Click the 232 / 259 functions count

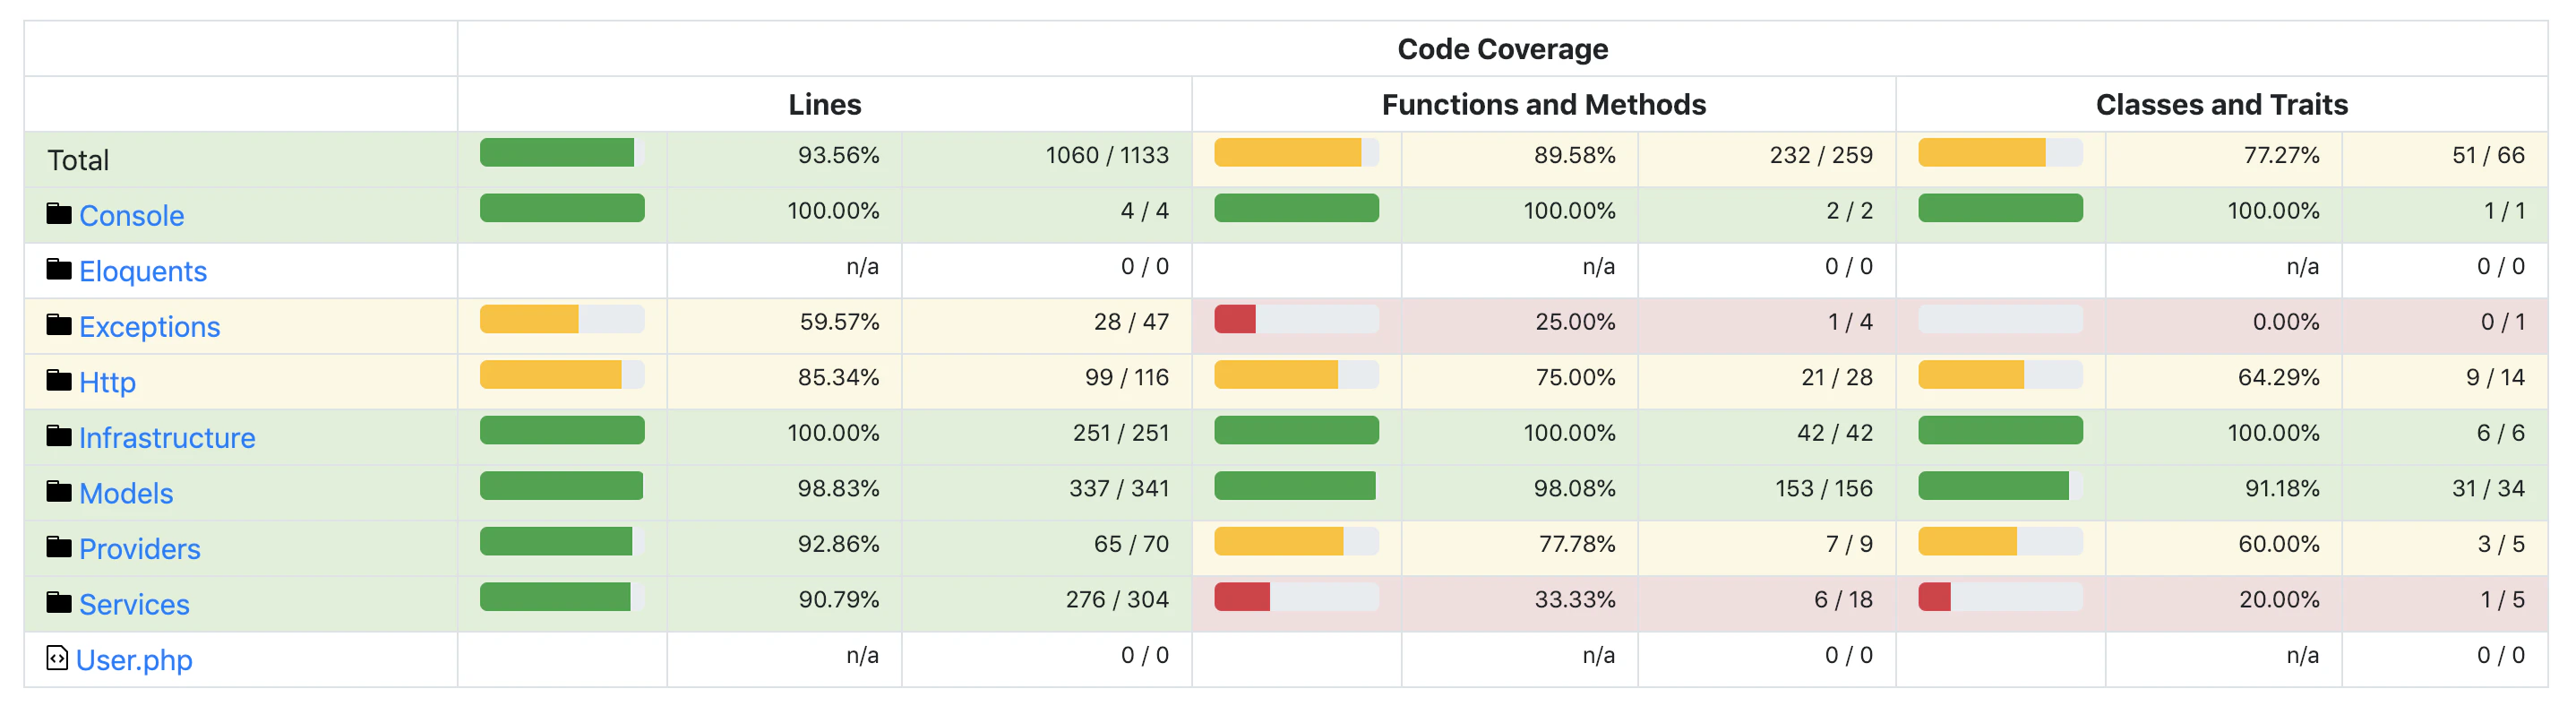pos(1821,155)
